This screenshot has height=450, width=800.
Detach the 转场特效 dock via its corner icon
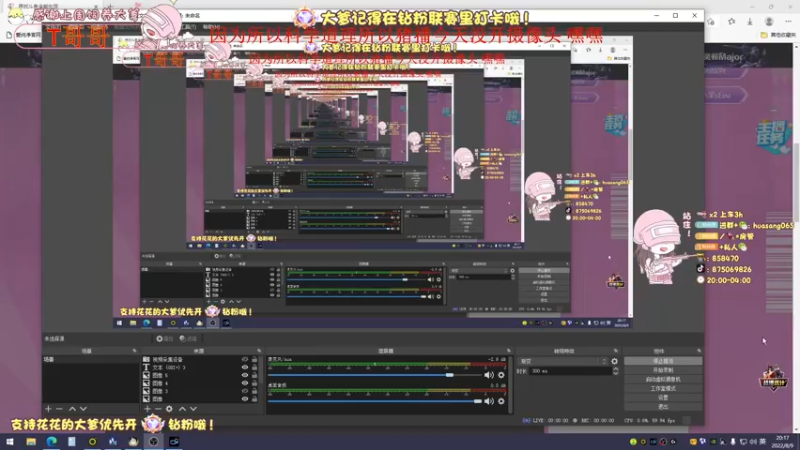tap(616, 351)
